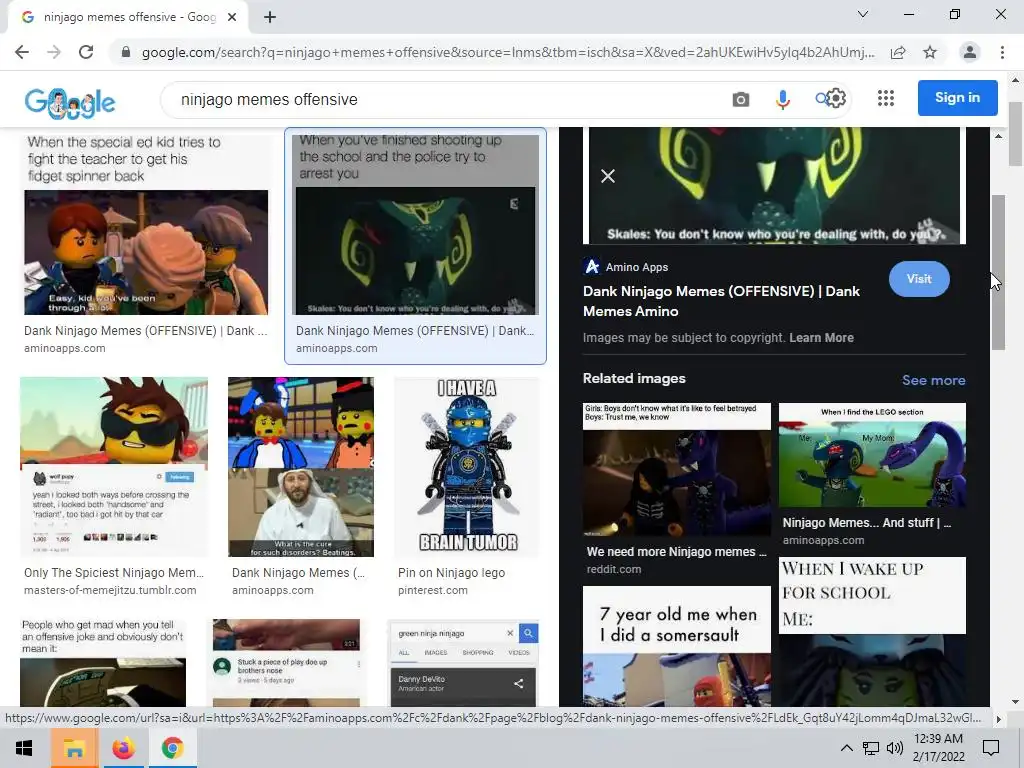Click the Sign in button
Screen dimensions: 1024x768
click(x=957, y=98)
